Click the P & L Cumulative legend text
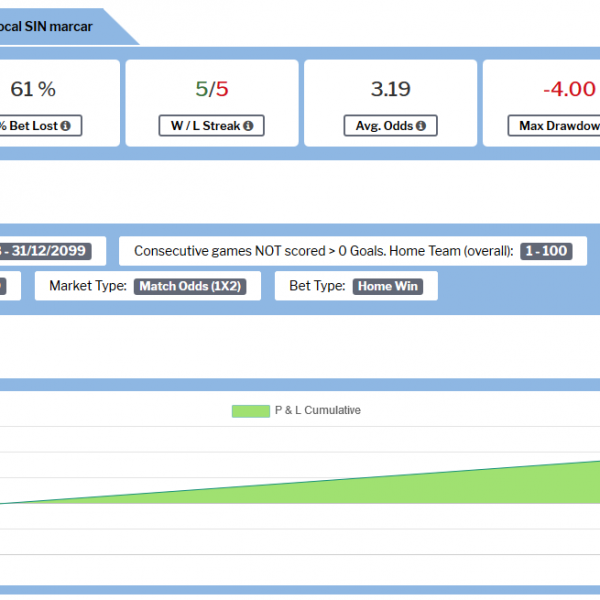 [318, 410]
